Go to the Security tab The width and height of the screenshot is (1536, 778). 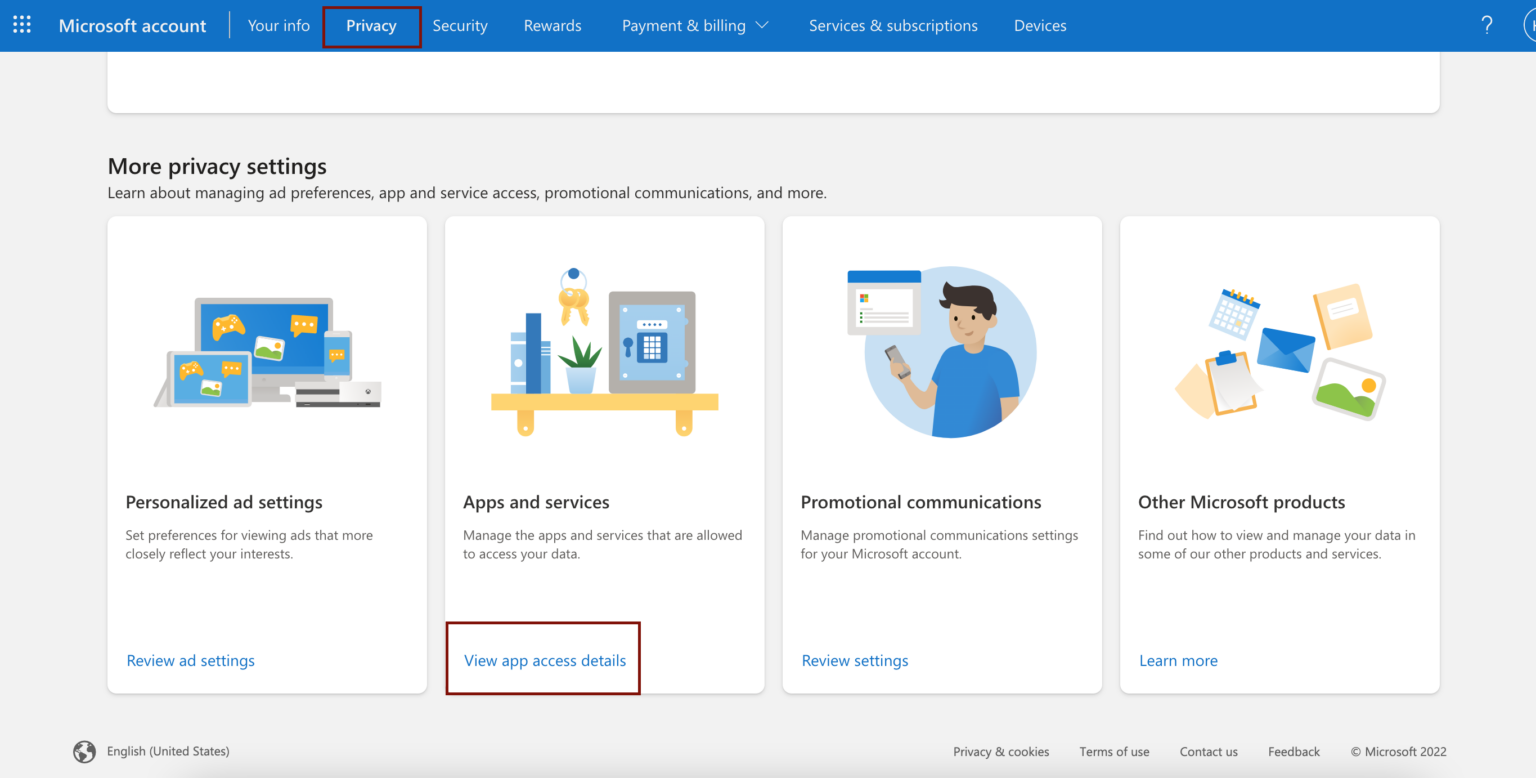460,26
